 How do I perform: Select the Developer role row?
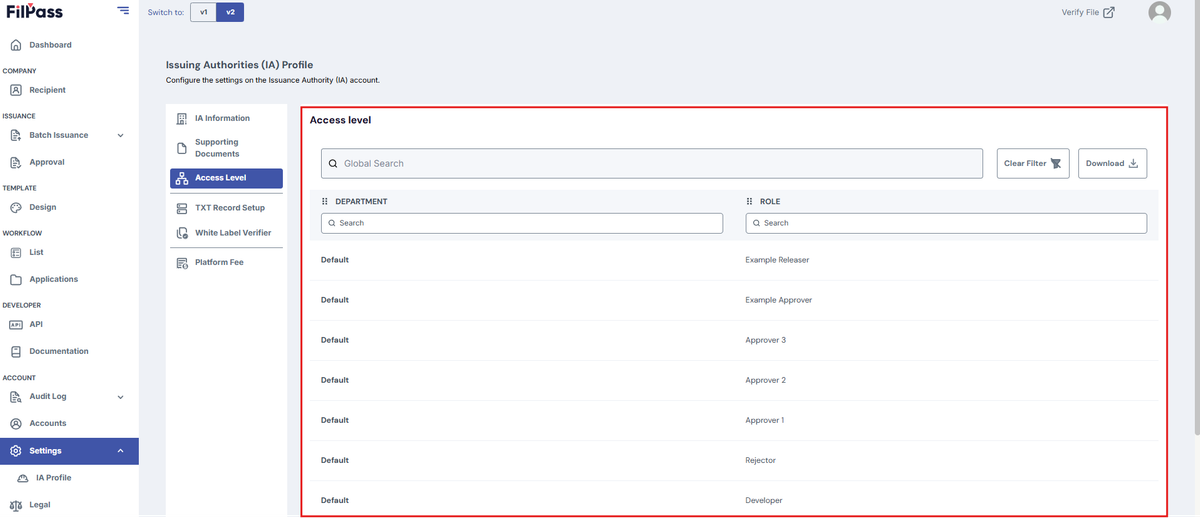[734, 500]
